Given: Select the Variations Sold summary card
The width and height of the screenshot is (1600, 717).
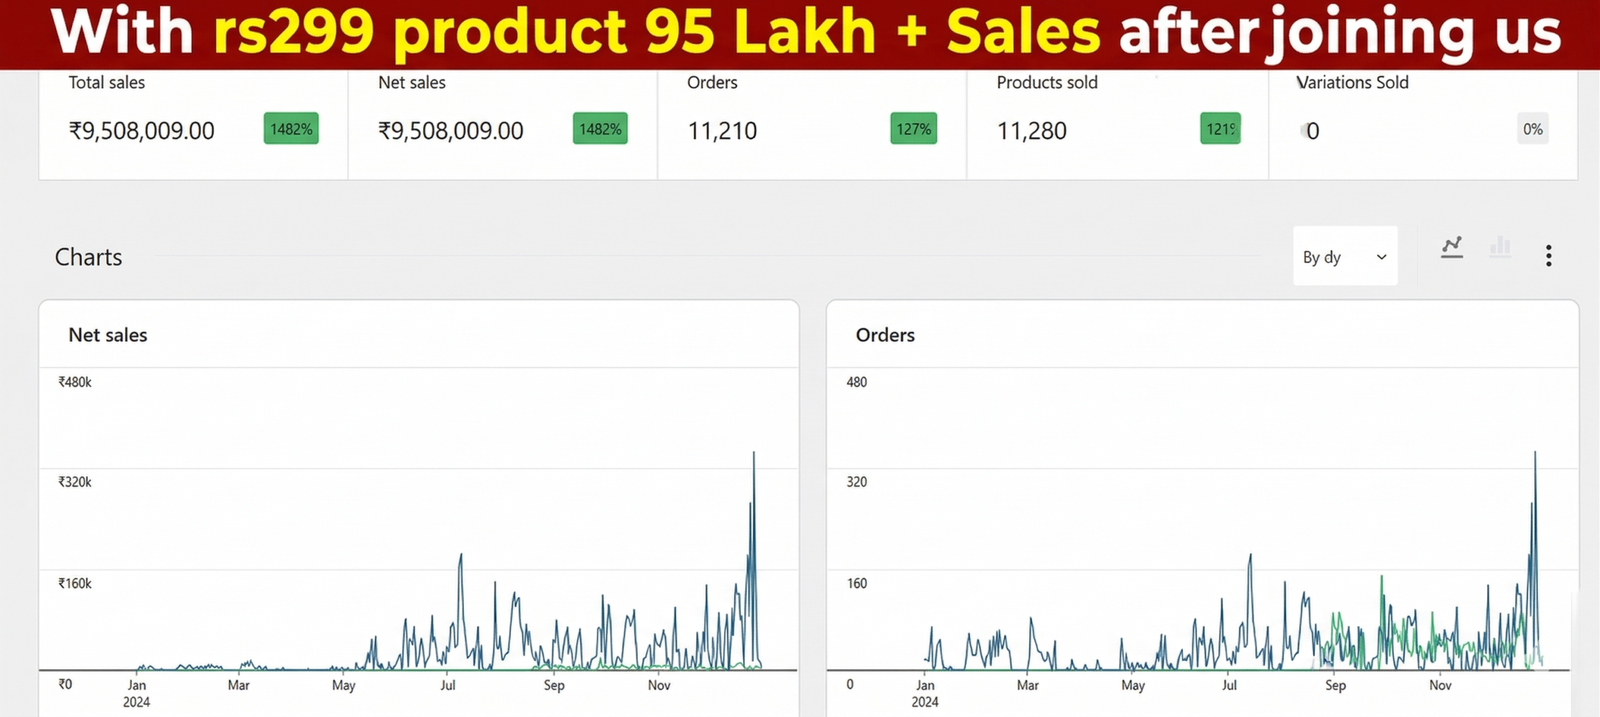Looking at the screenshot, I should click(x=1422, y=125).
